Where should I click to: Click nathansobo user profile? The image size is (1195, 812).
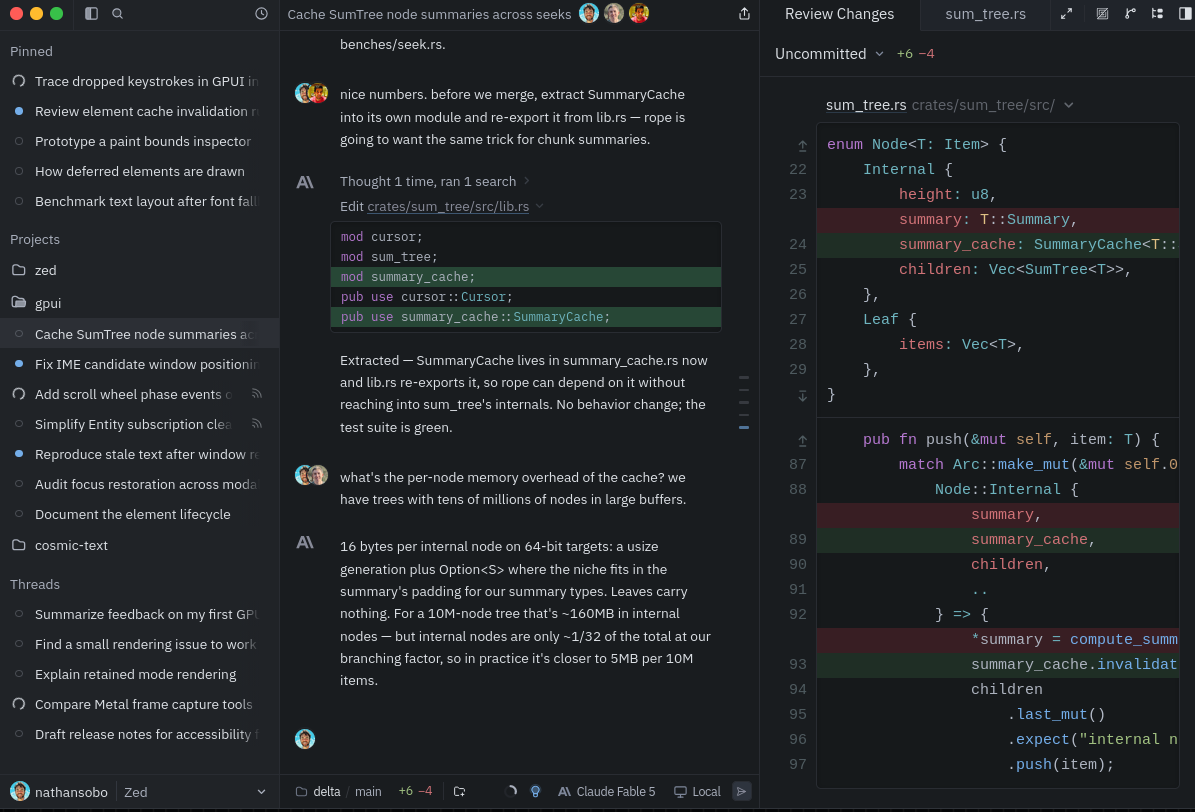click(x=59, y=792)
